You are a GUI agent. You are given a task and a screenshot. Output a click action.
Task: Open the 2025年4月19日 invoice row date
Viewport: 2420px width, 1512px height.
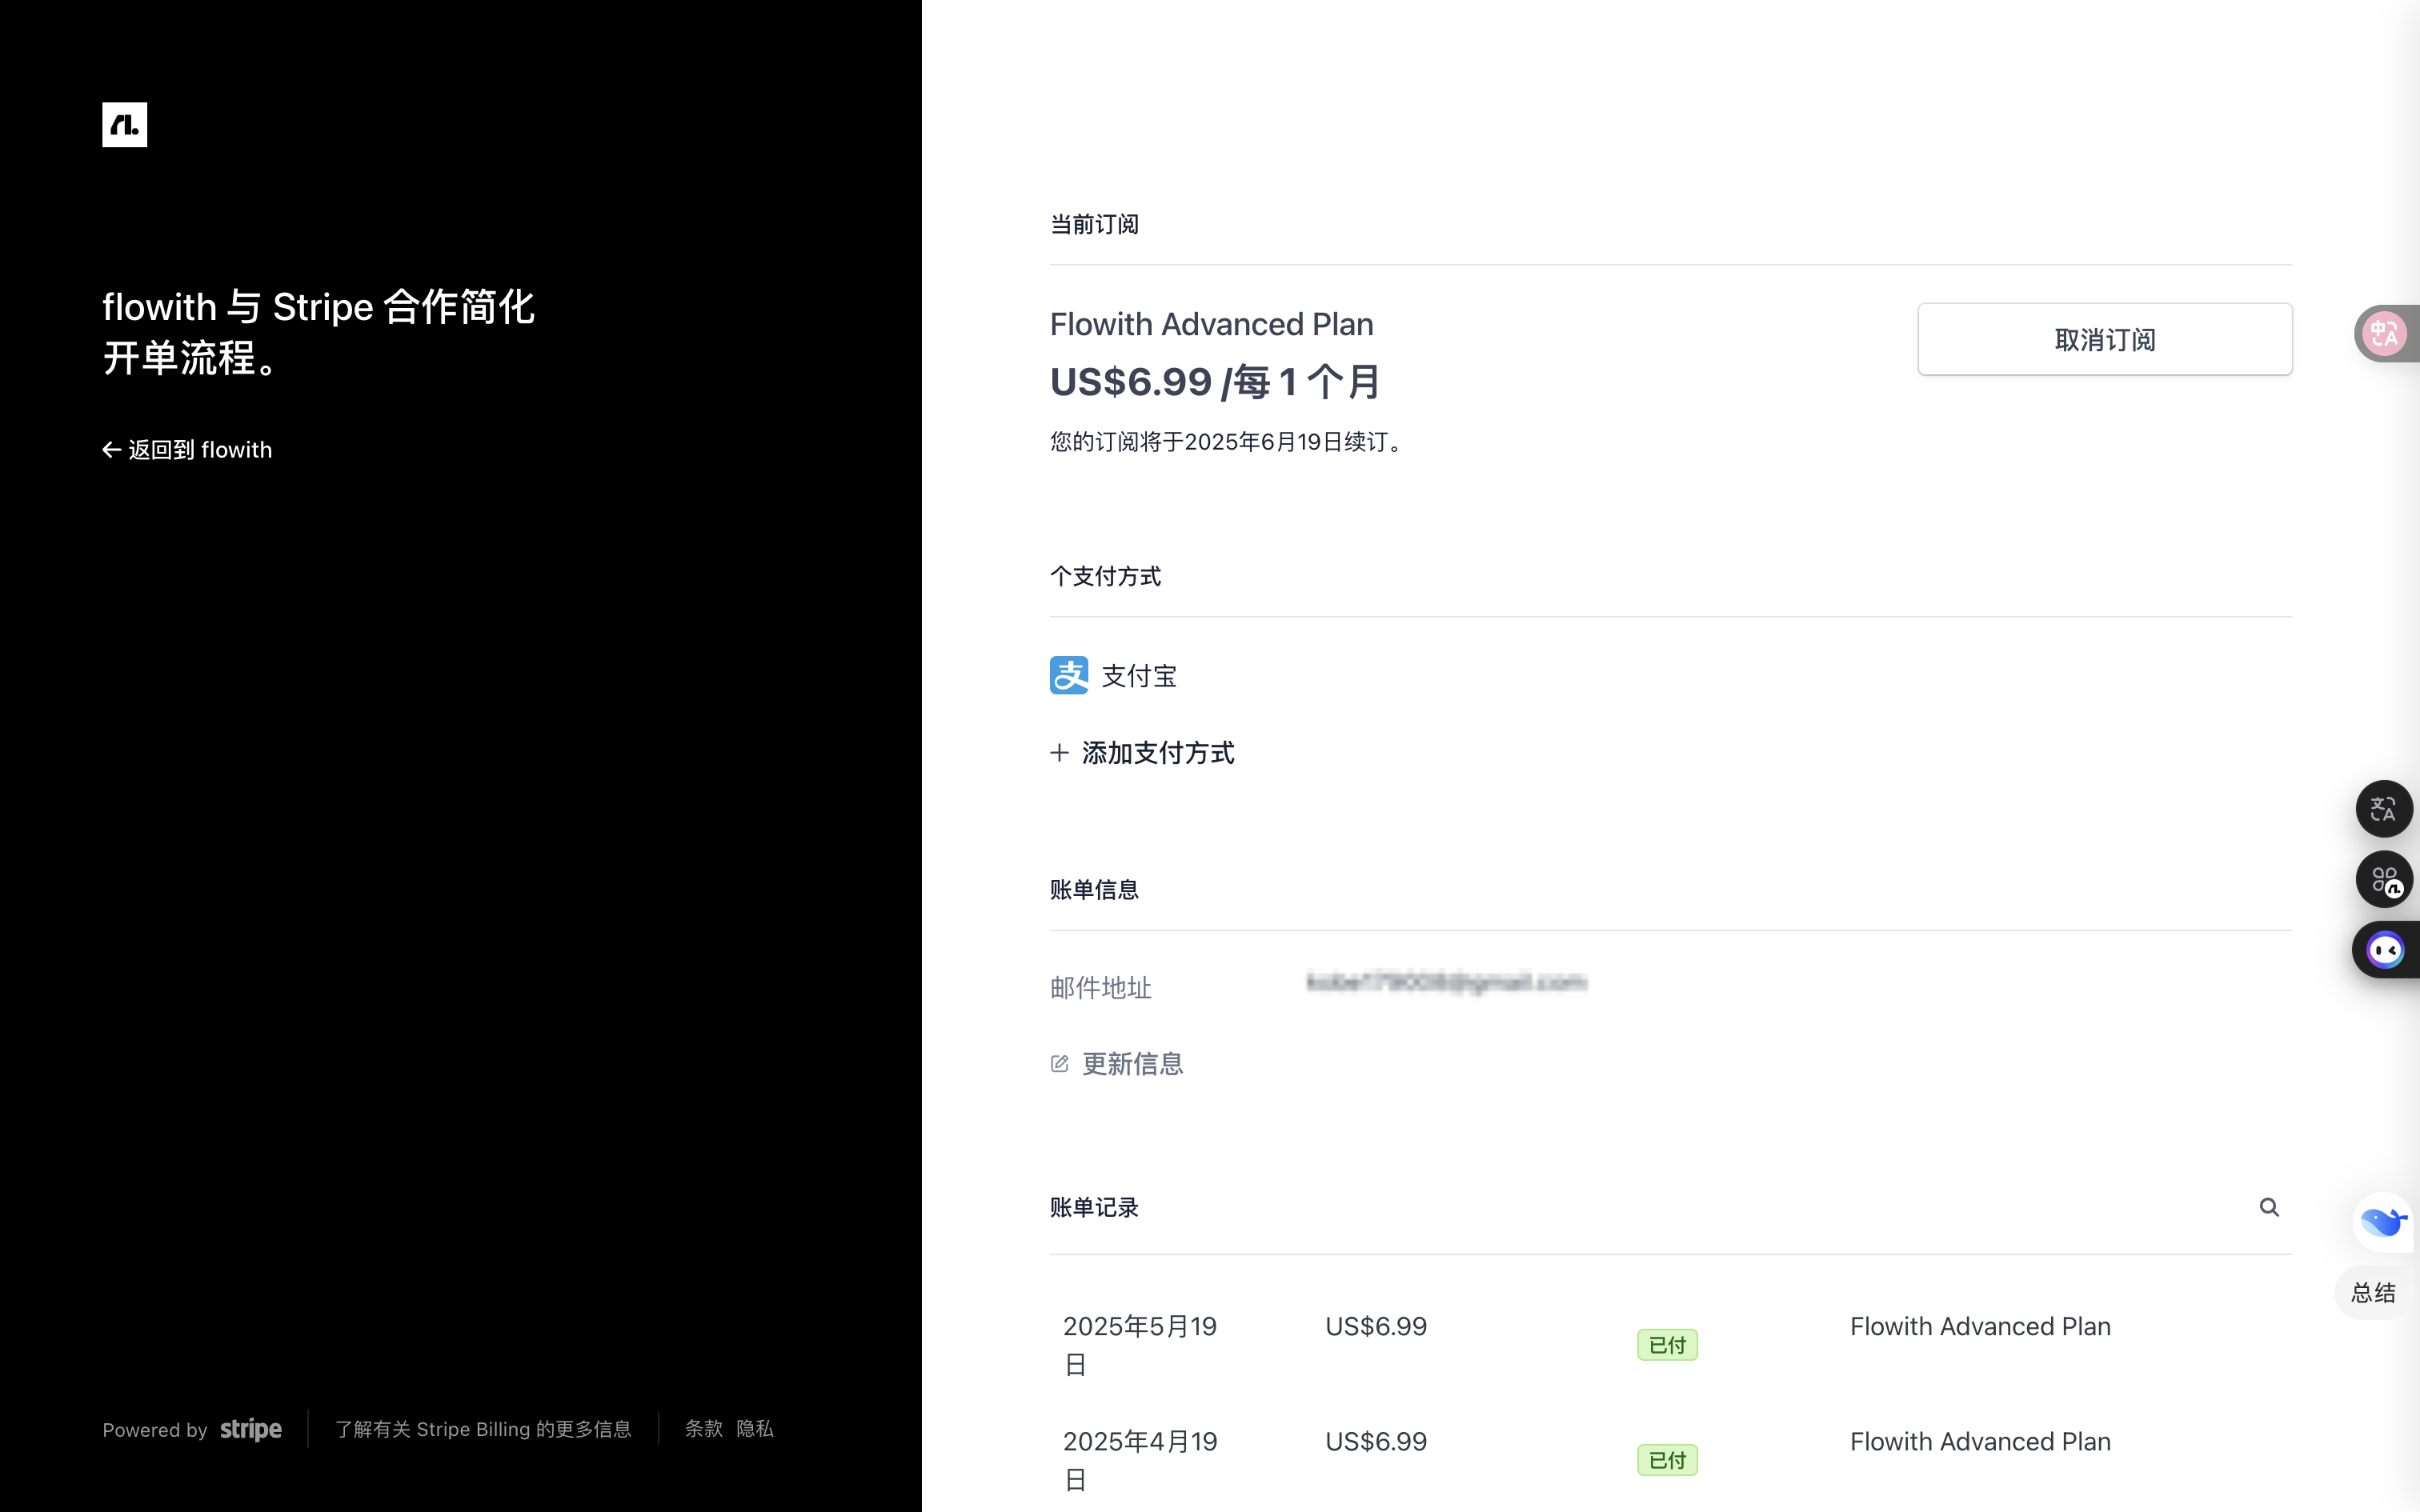(x=1140, y=1460)
